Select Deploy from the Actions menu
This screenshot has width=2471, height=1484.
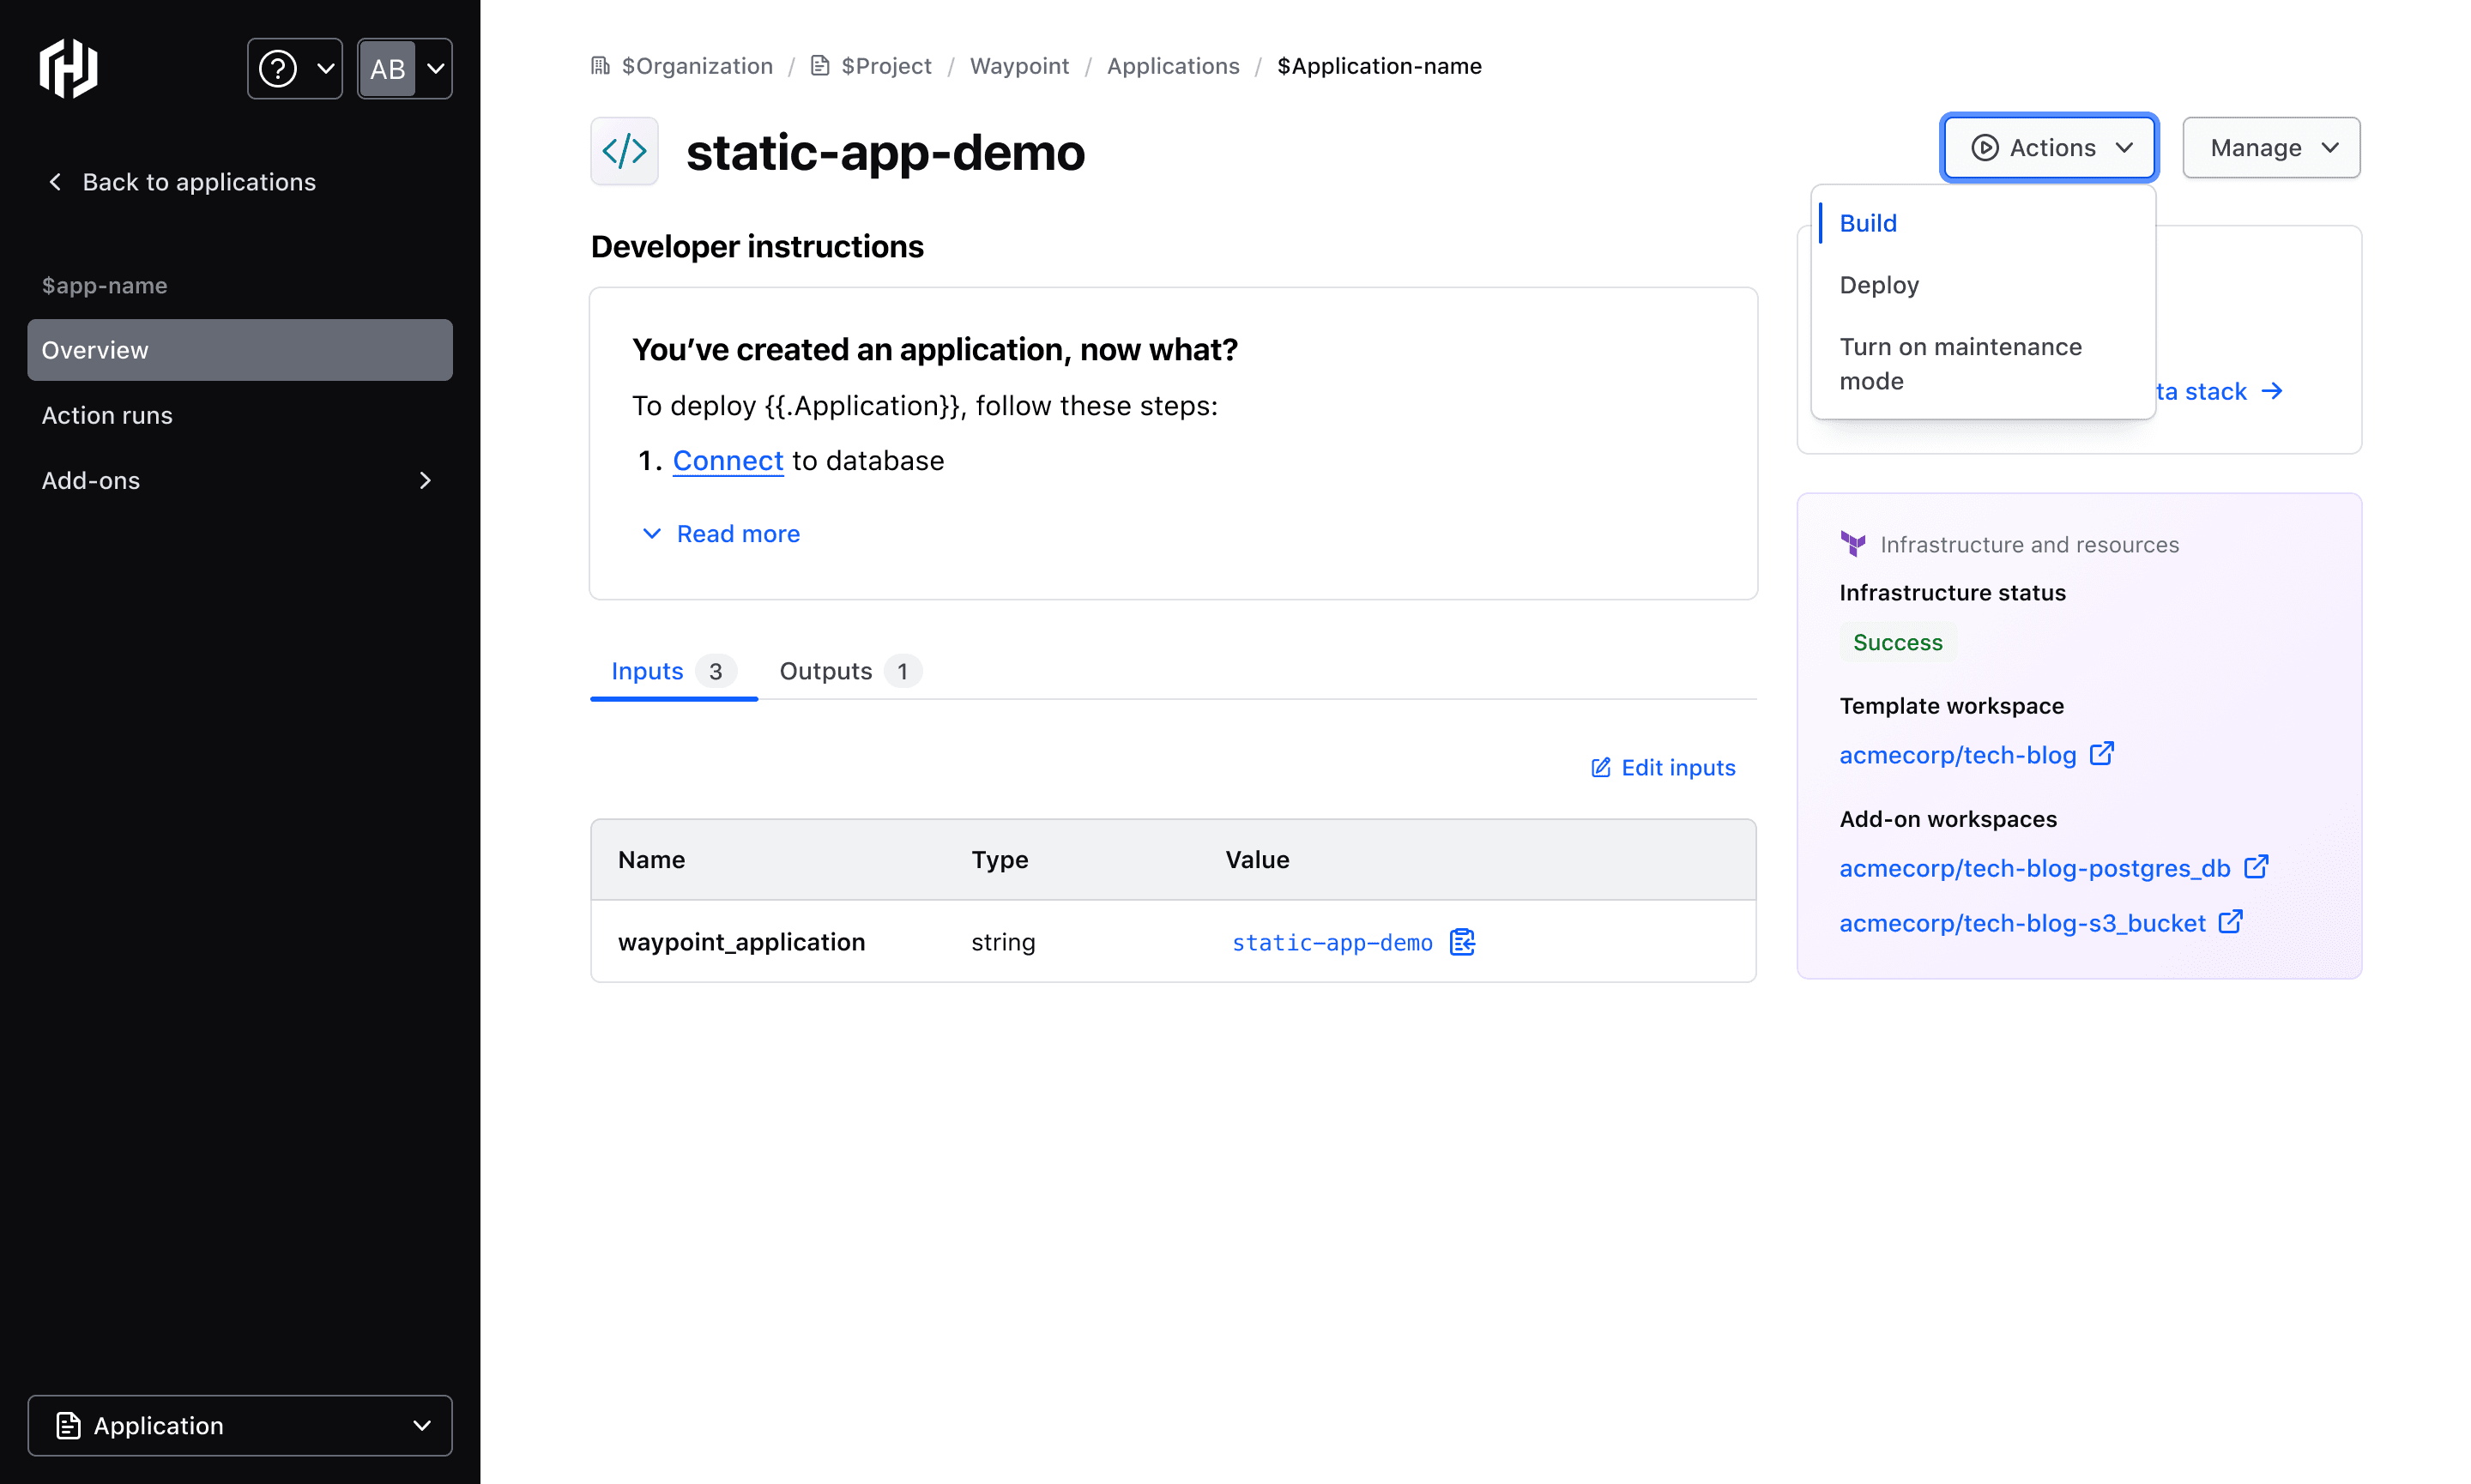click(x=1879, y=285)
